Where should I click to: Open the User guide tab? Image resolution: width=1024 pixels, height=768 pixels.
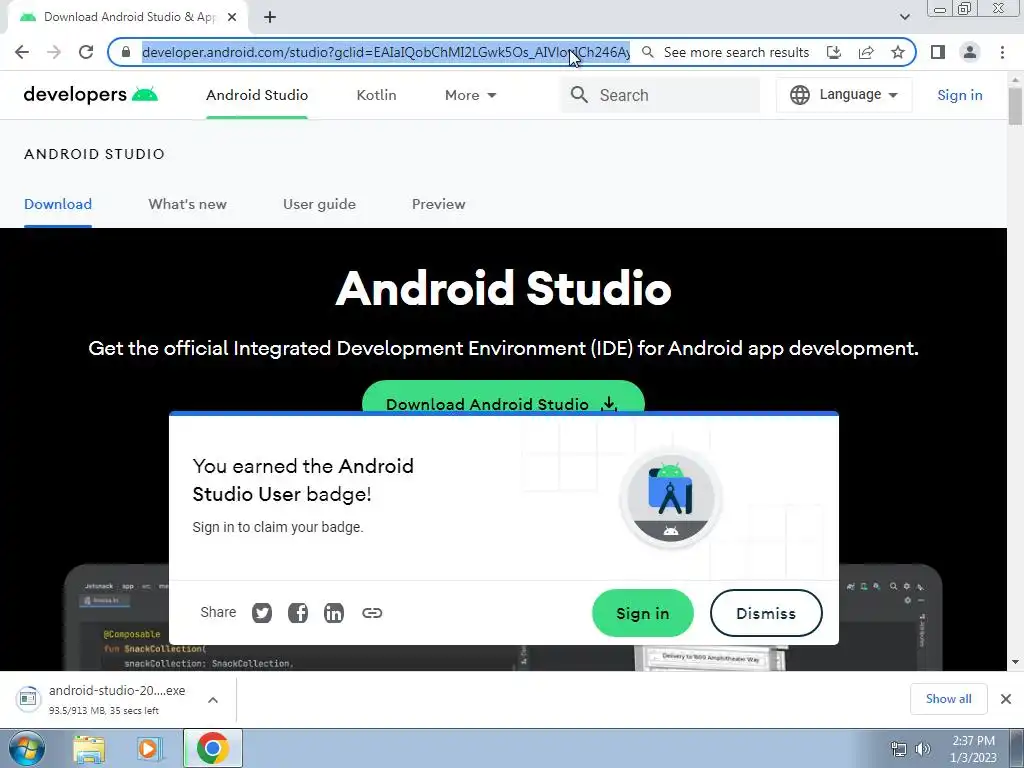pyautogui.click(x=319, y=204)
